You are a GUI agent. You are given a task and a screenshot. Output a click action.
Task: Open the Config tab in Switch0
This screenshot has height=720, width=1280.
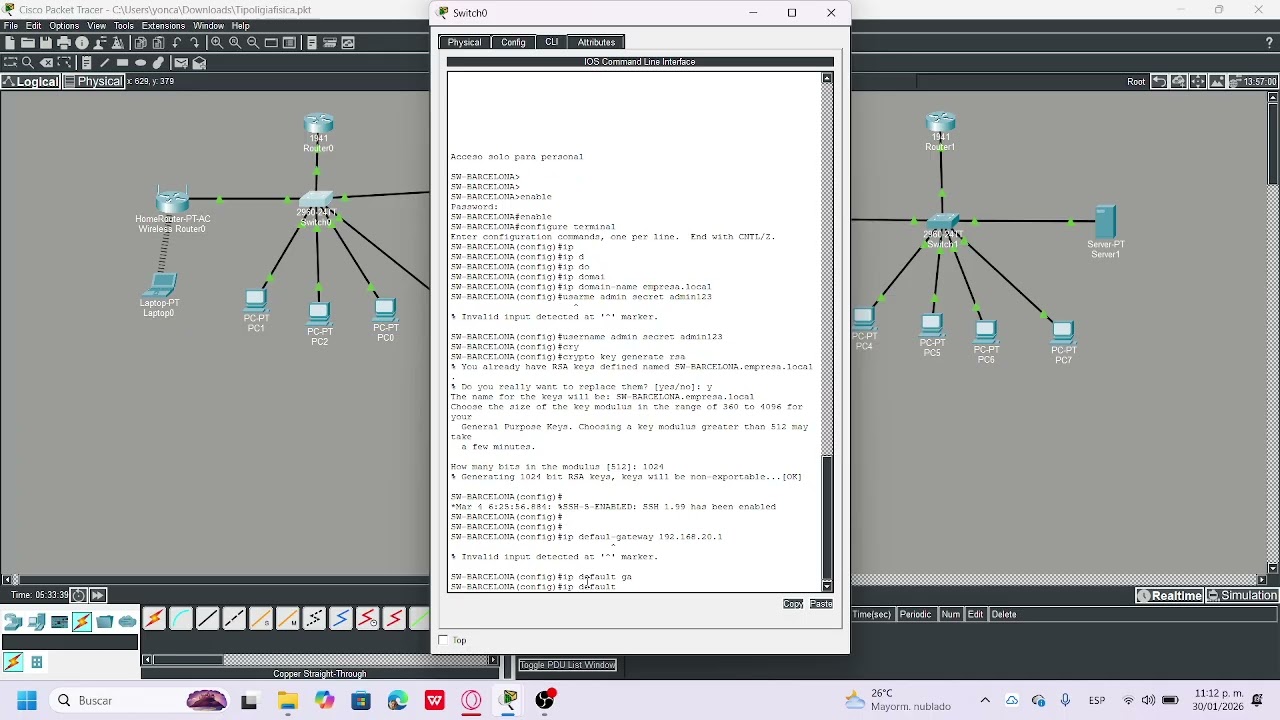pos(513,42)
